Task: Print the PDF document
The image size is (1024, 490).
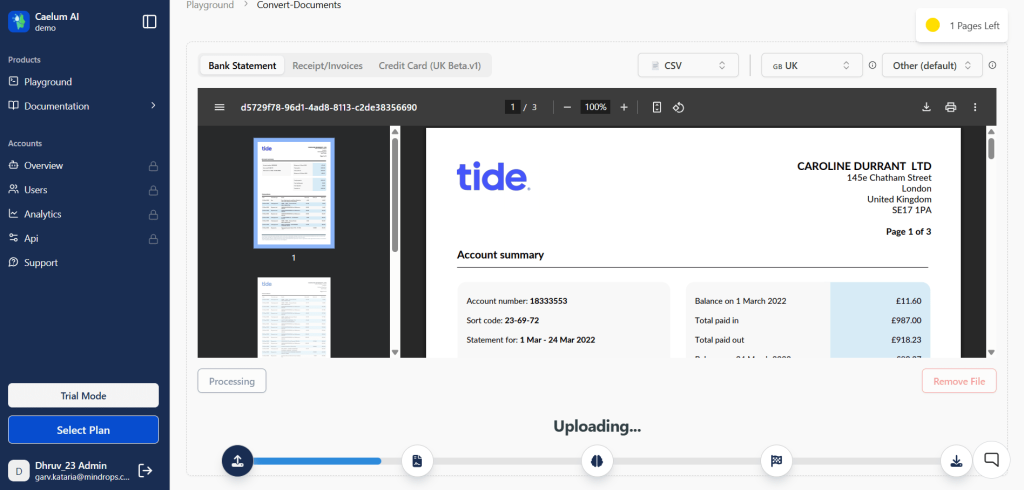Action: tap(951, 107)
